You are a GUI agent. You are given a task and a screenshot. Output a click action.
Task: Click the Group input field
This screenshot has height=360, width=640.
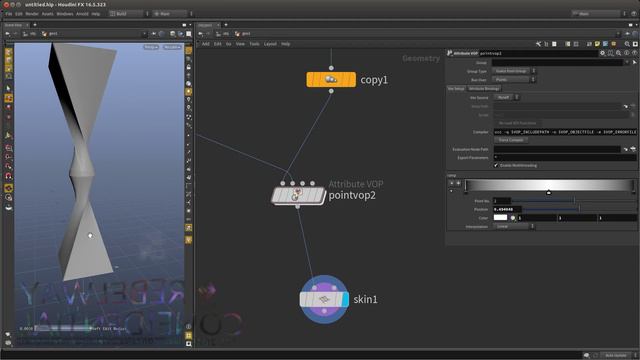point(558,62)
